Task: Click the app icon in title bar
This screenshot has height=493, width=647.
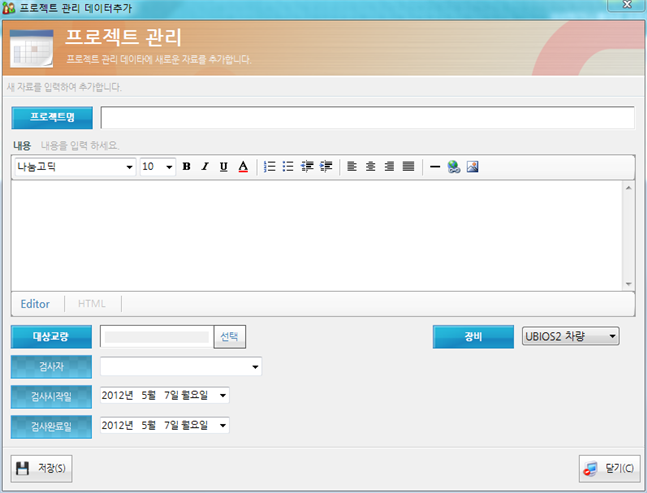Action: point(9,8)
